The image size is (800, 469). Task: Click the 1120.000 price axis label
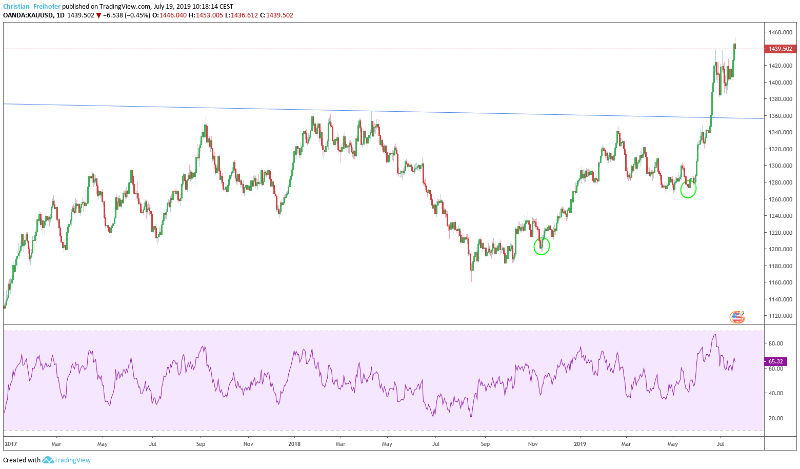(x=780, y=315)
